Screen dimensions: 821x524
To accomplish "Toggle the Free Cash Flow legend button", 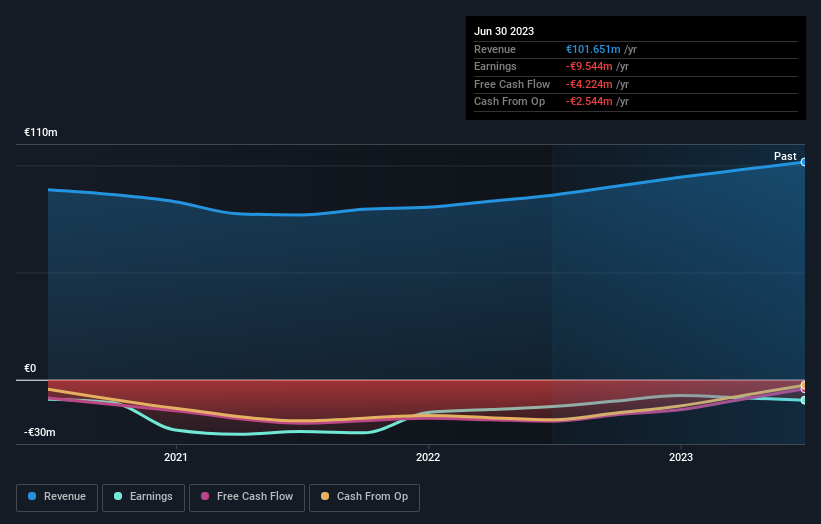I will coord(247,497).
